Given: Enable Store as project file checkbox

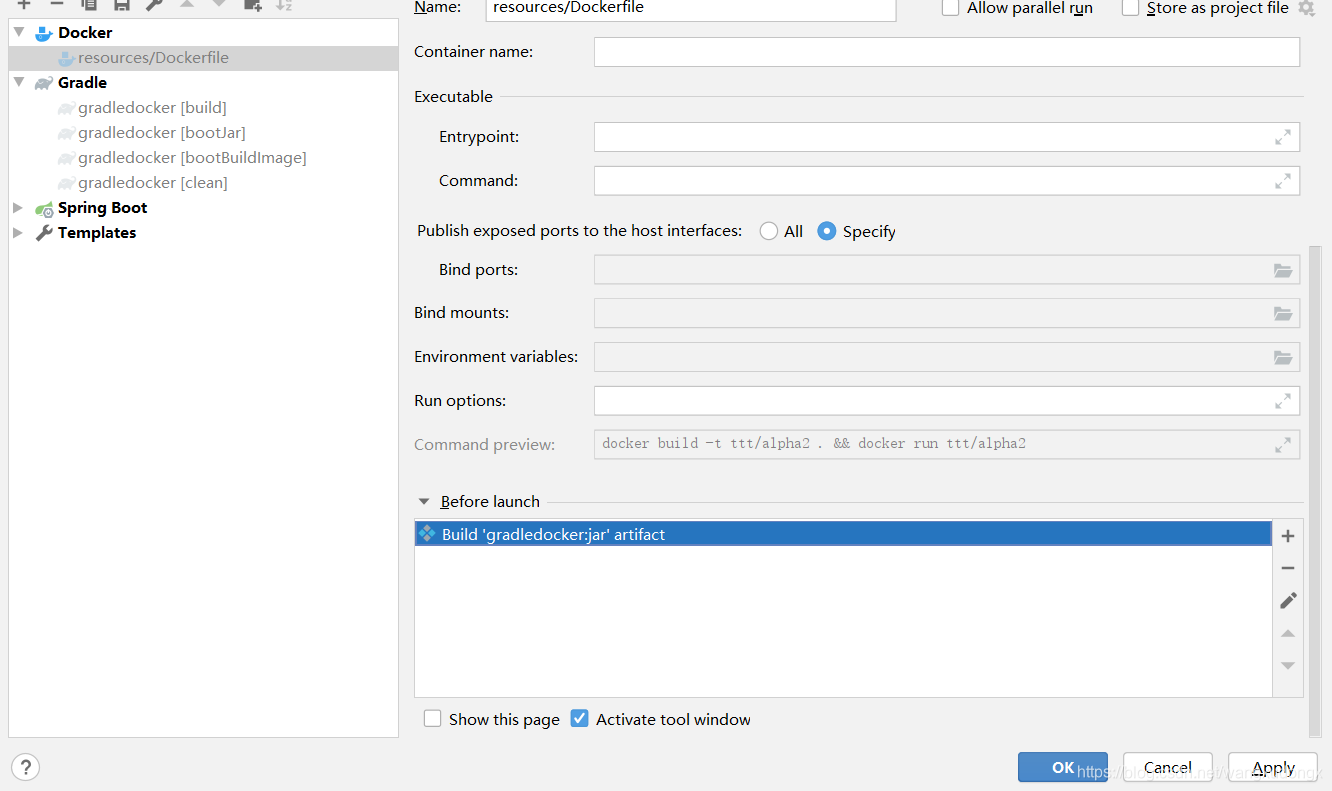Looking at the screenshot, I should tap(1131, 8).
